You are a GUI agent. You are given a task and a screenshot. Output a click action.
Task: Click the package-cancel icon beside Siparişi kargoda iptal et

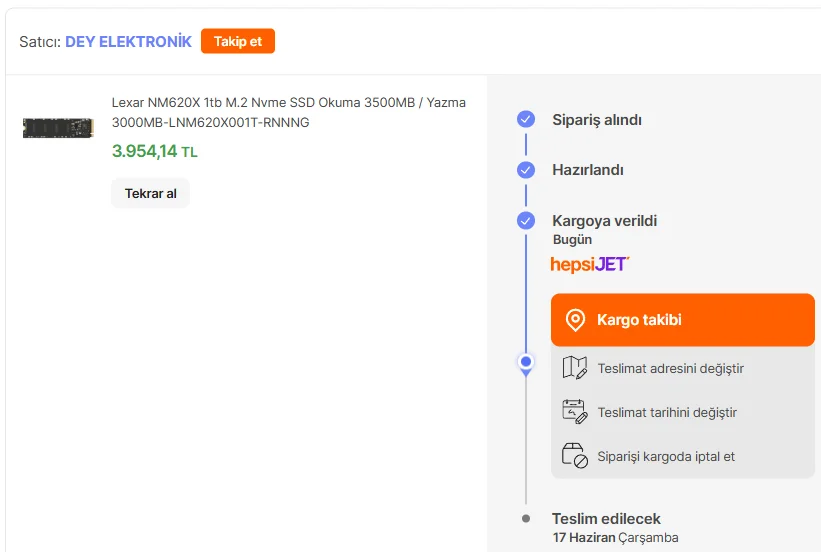[x=574, y=456]
